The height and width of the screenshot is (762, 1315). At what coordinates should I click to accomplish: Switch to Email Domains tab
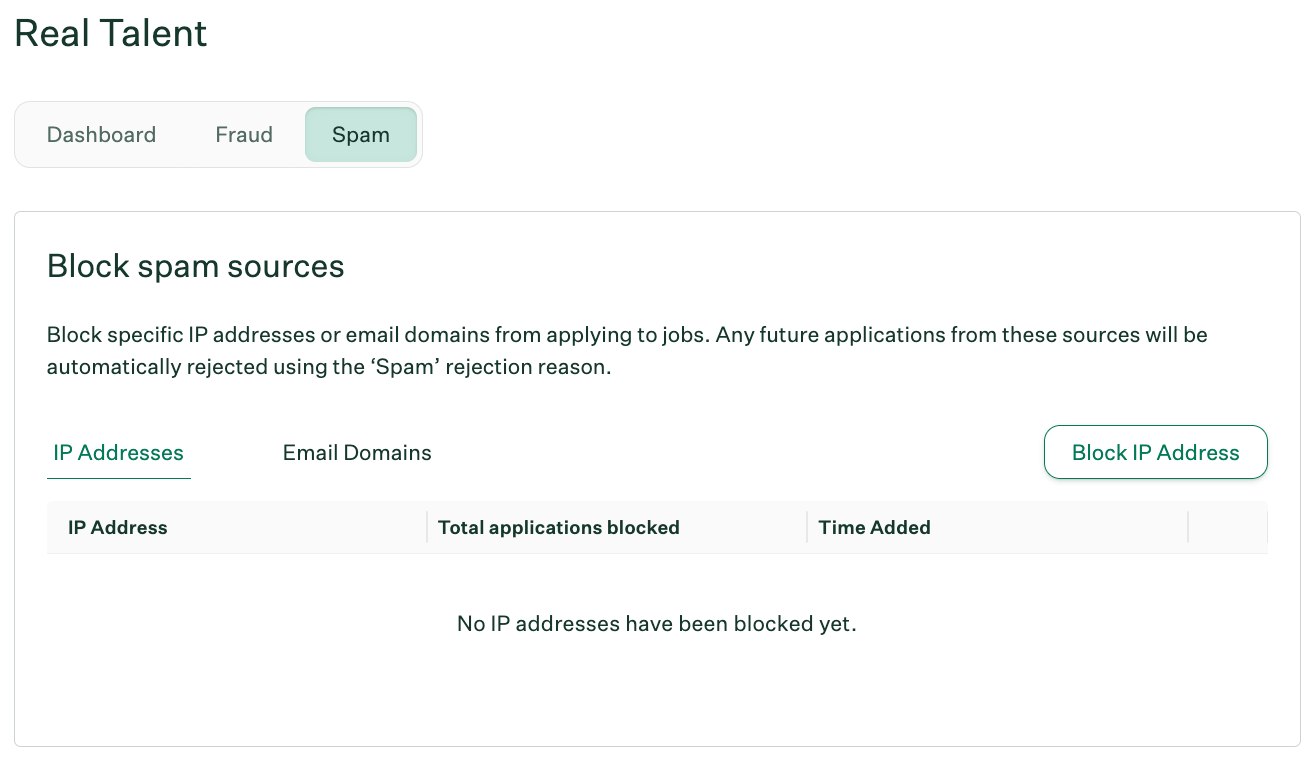(x=357, y=452)
